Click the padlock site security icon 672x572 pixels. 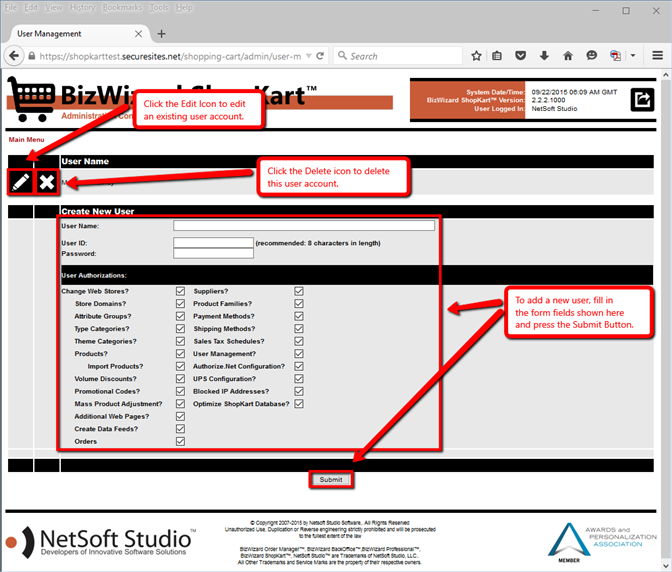[32, 56]
